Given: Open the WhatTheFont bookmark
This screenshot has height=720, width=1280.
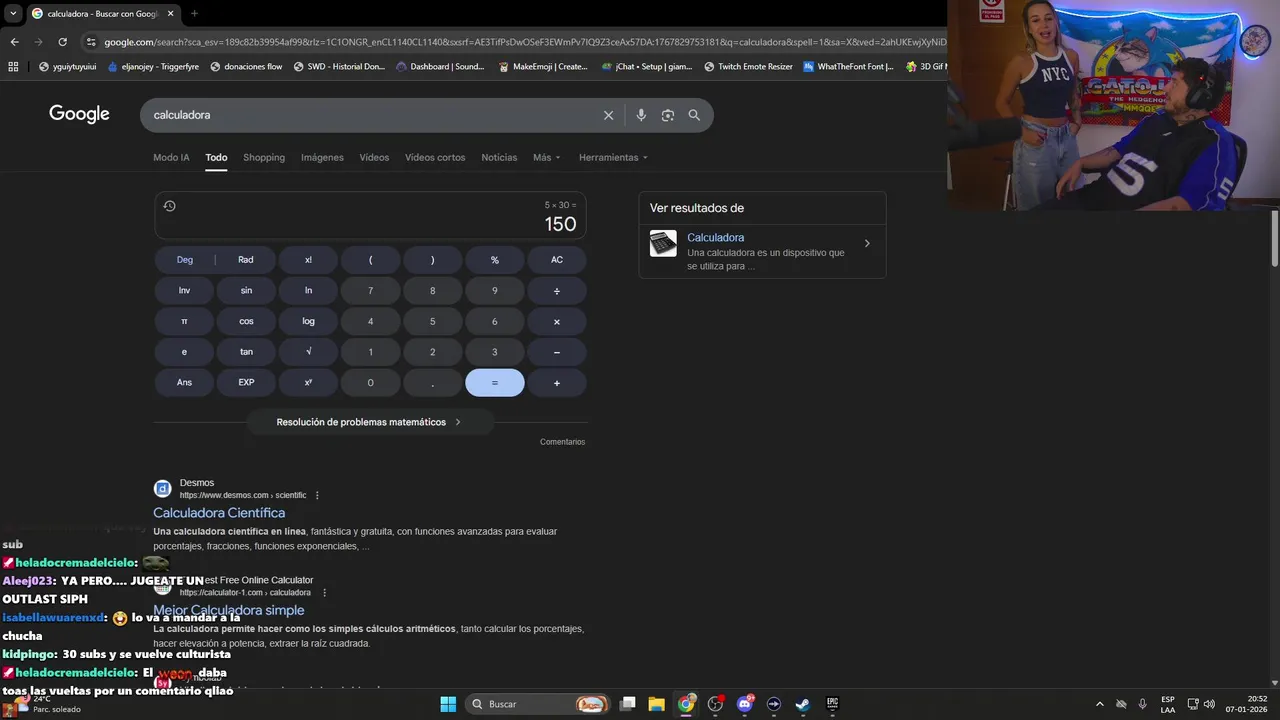Looking at the screenshot, I should pyautogui.click(x=847, y=67).
